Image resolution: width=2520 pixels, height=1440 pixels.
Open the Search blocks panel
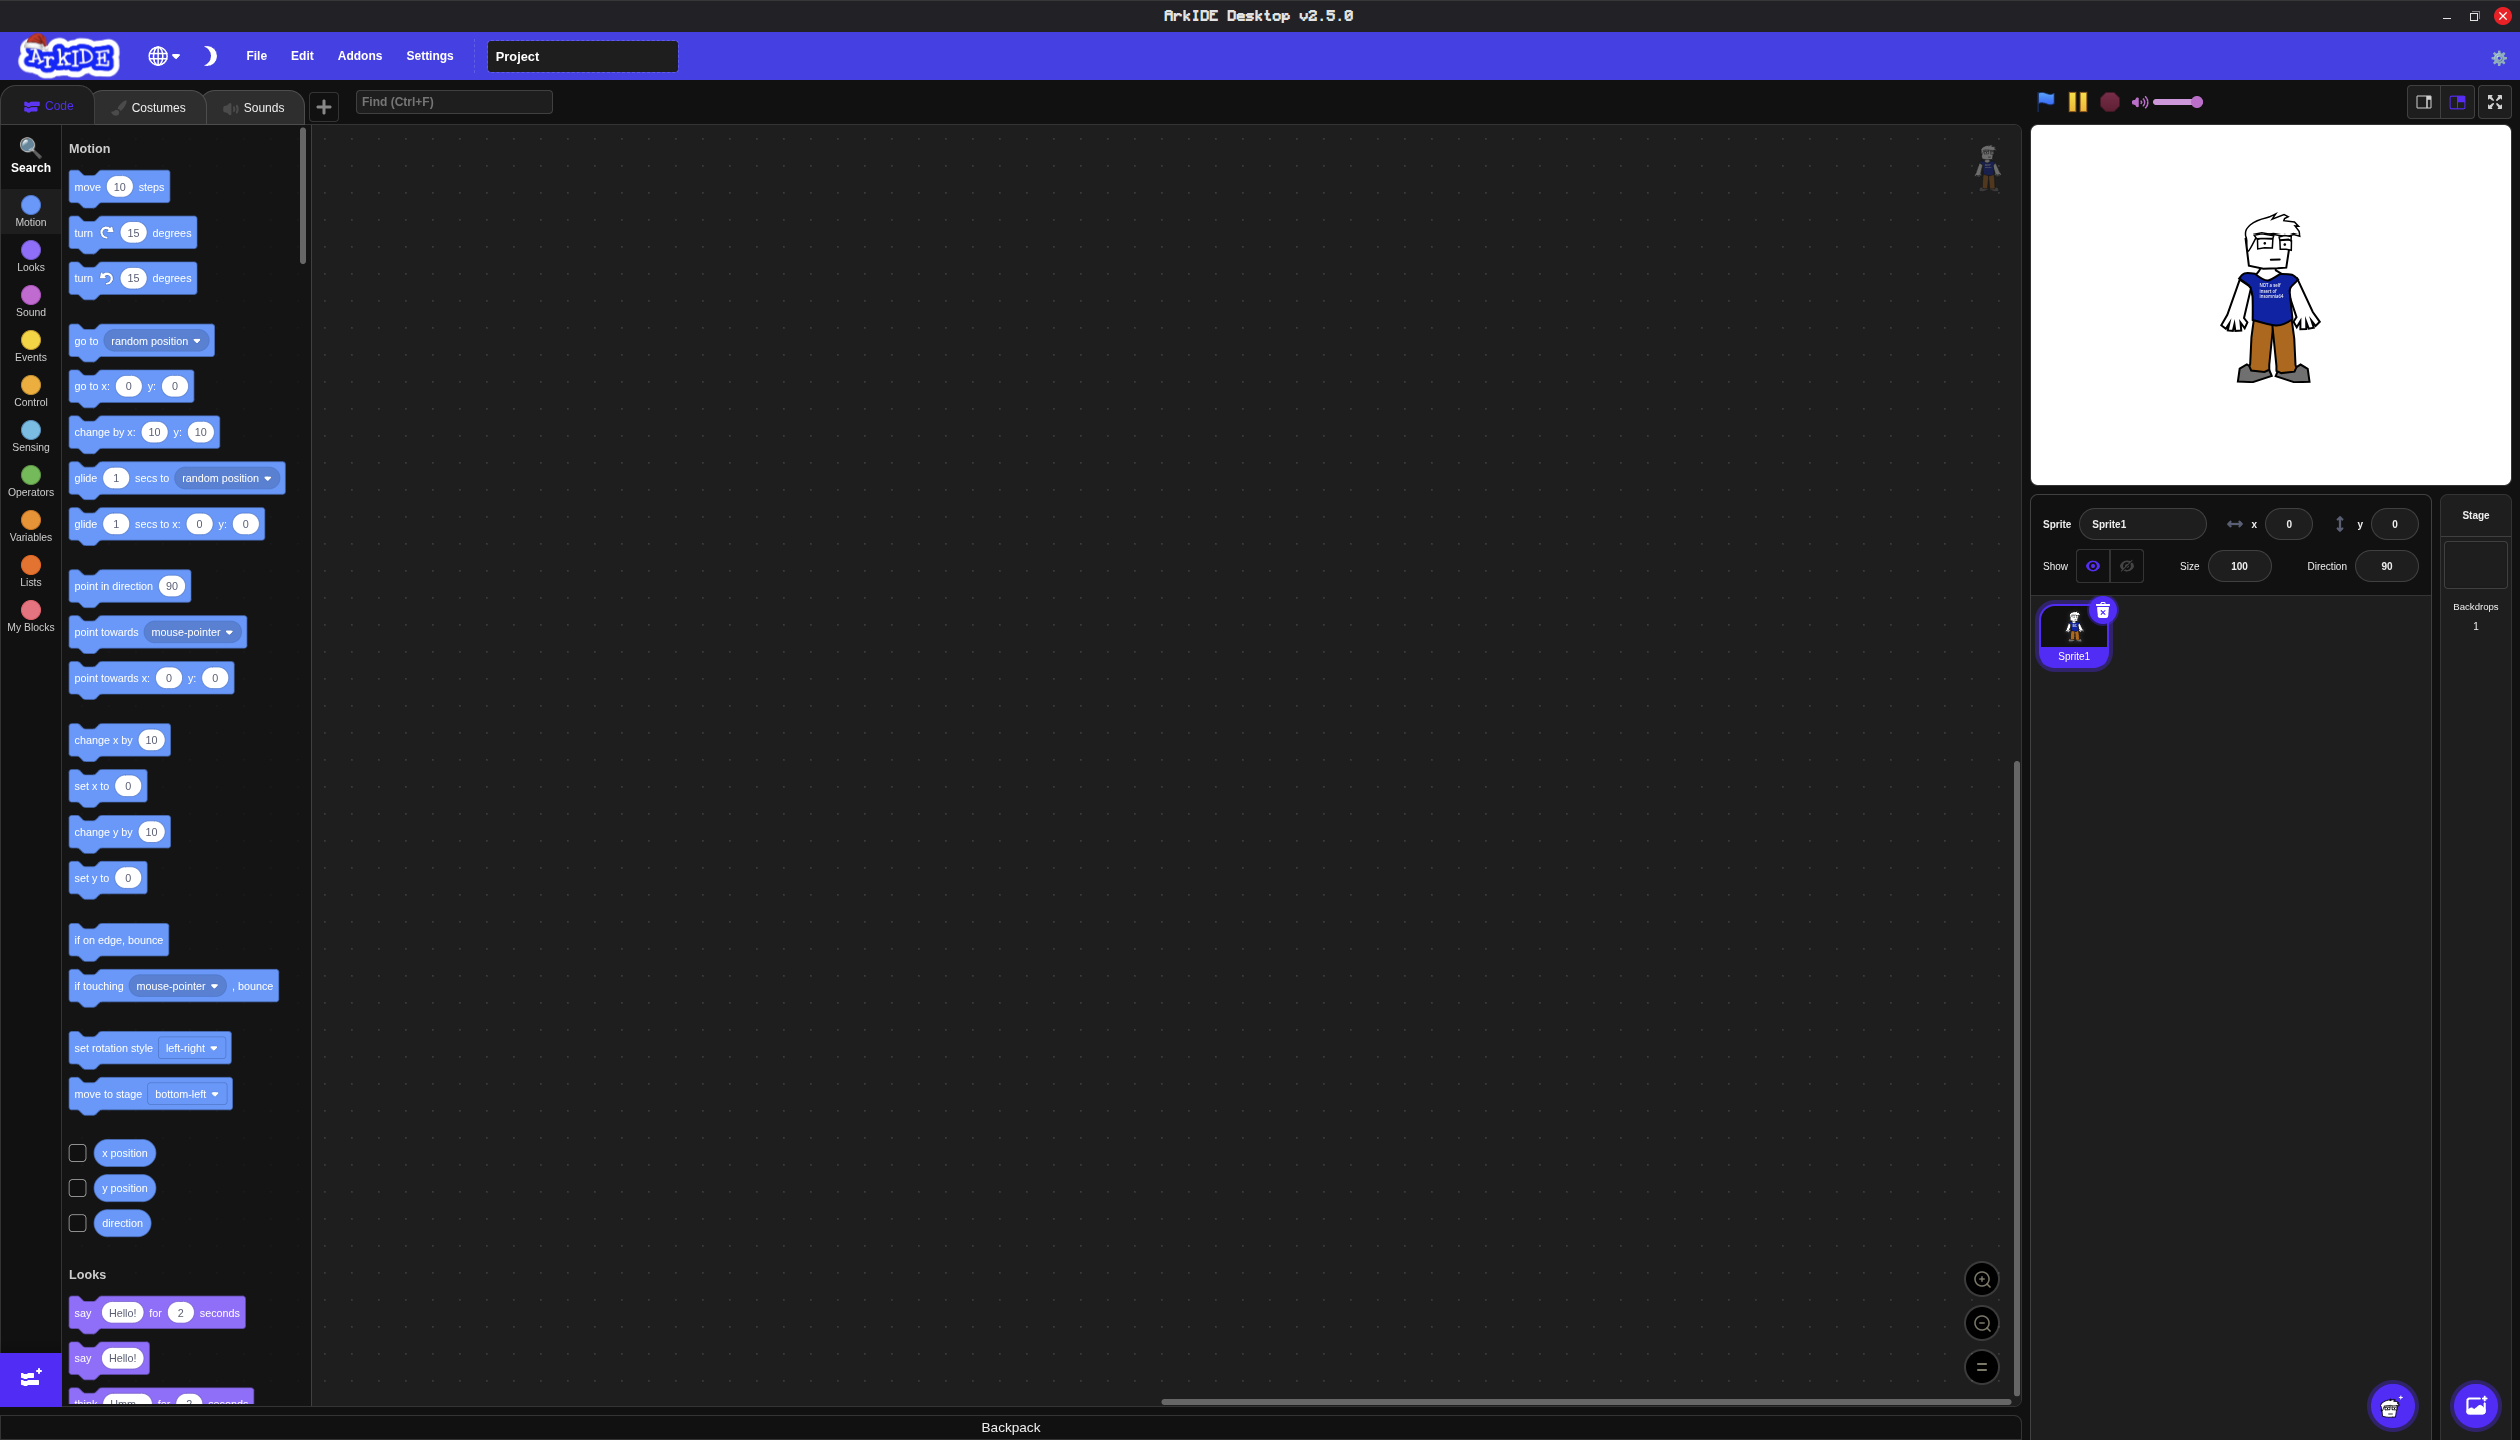pyautogui.click(x=30, y=155)
